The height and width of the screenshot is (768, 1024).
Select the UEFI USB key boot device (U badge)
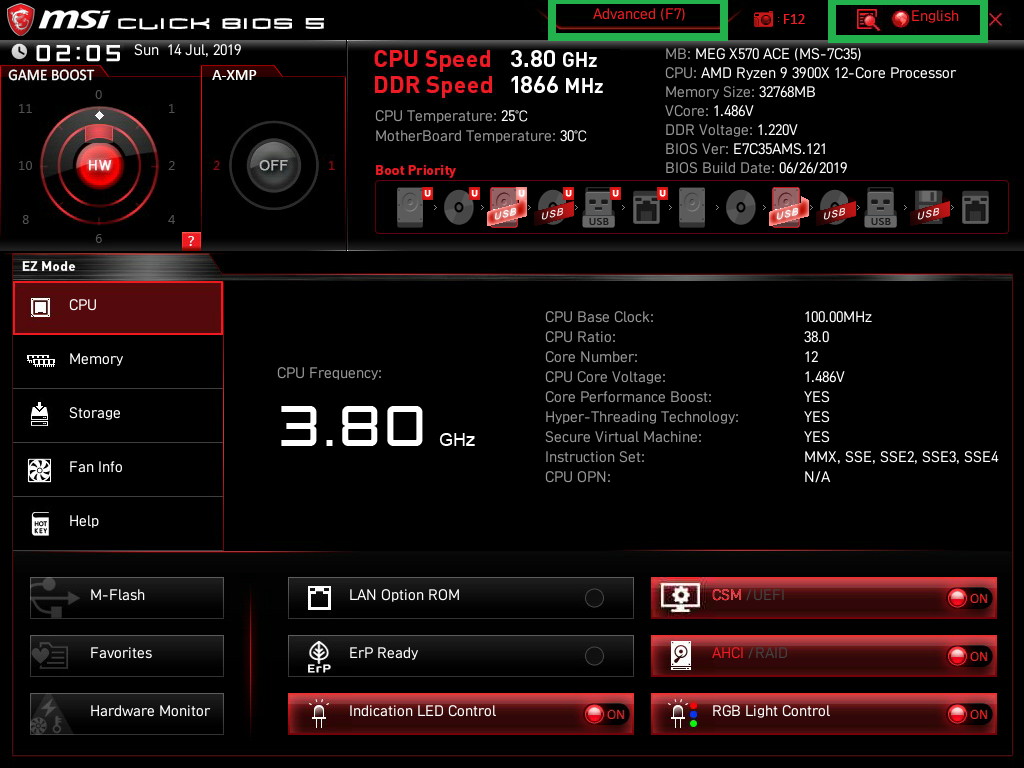[x=601, y=207]
